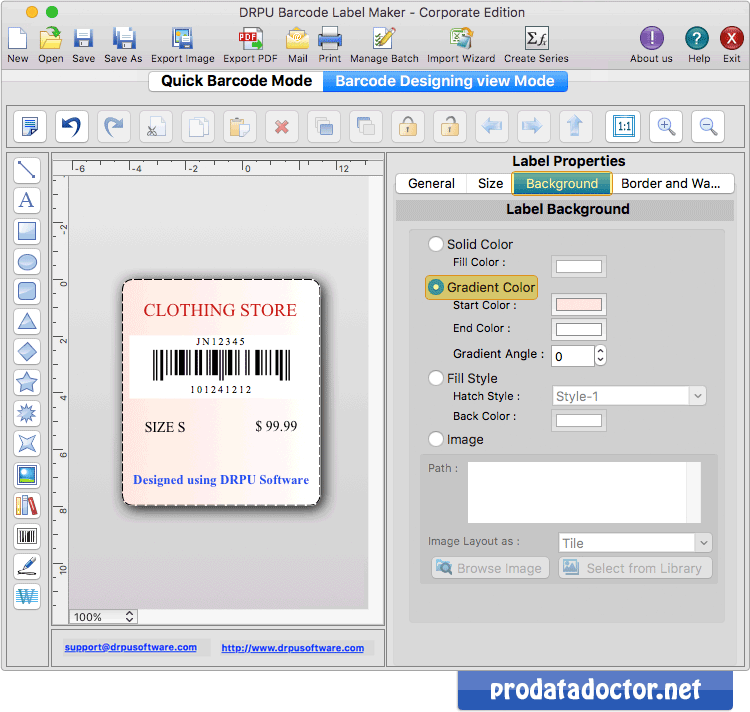The width and height of the screenshot is (750, 712).
Task: Select the Picture insert tool
Action: pyautogui.click(x=27, y=475)
